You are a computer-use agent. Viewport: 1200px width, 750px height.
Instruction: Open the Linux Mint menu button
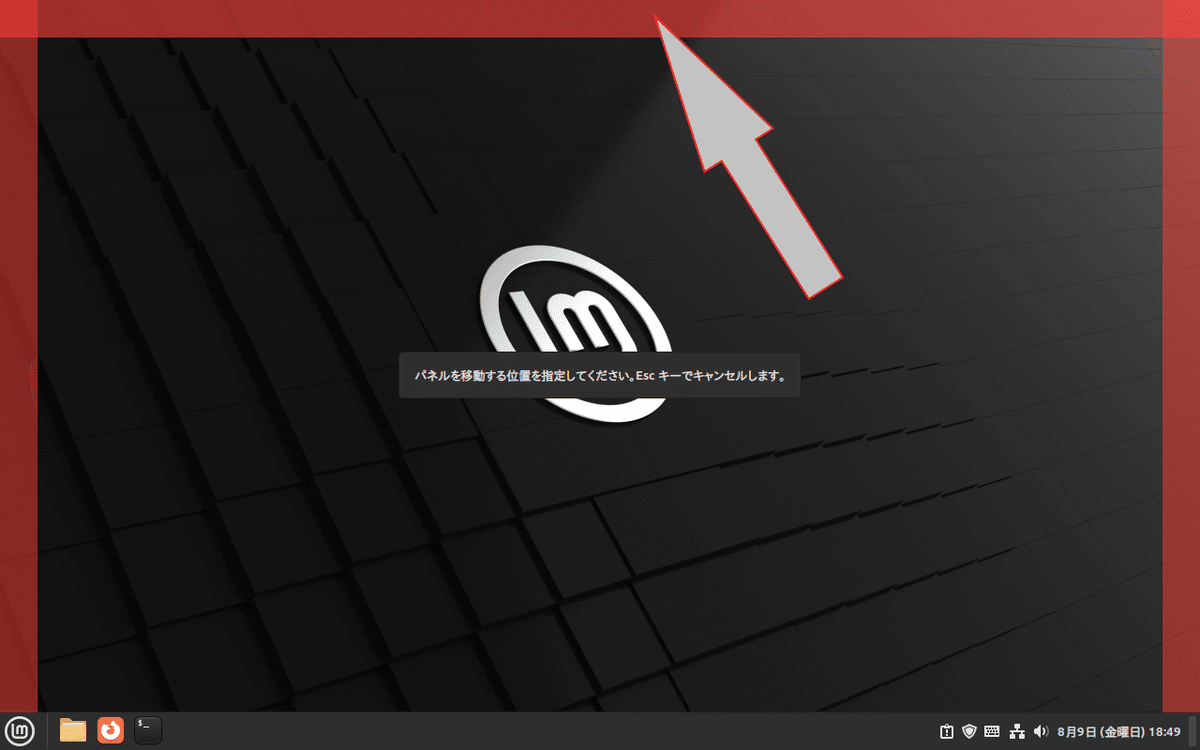coord(20,731)
